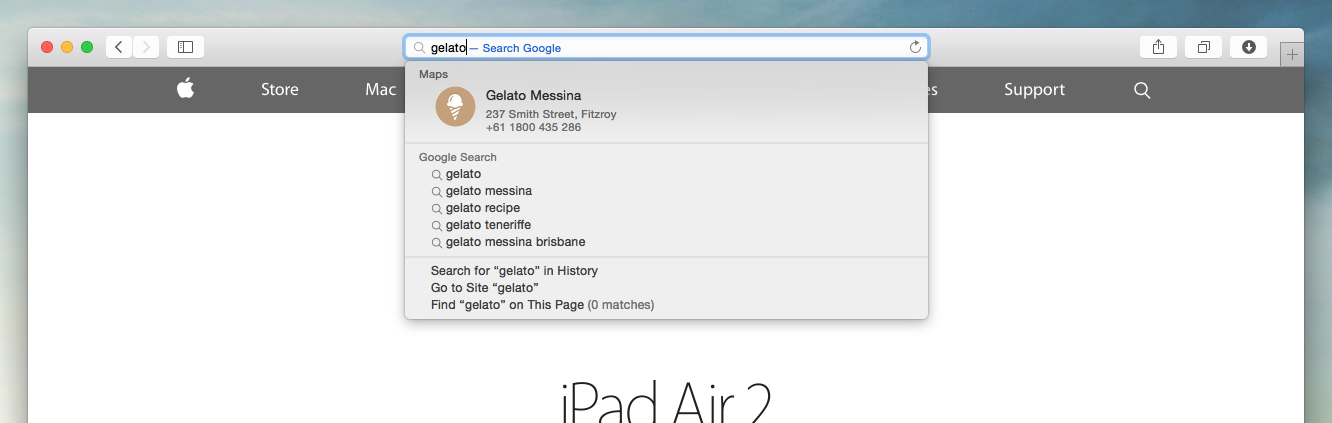Select Go to Site "gelato"
Viewport: 1332px width, 423px height.
point(666,288)
